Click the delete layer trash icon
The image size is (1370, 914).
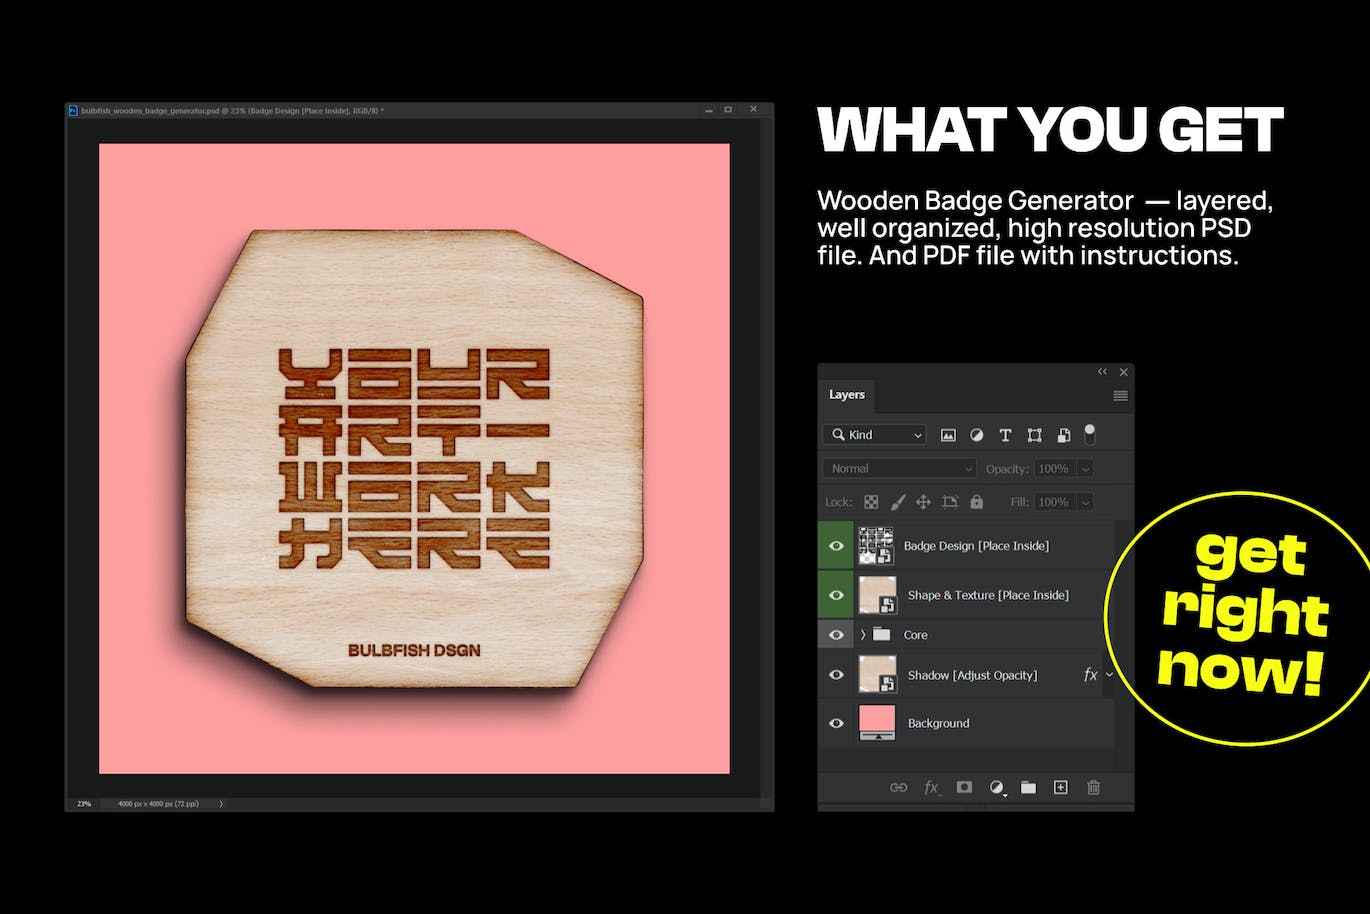pyautogui.click(x=1093, y=788)
